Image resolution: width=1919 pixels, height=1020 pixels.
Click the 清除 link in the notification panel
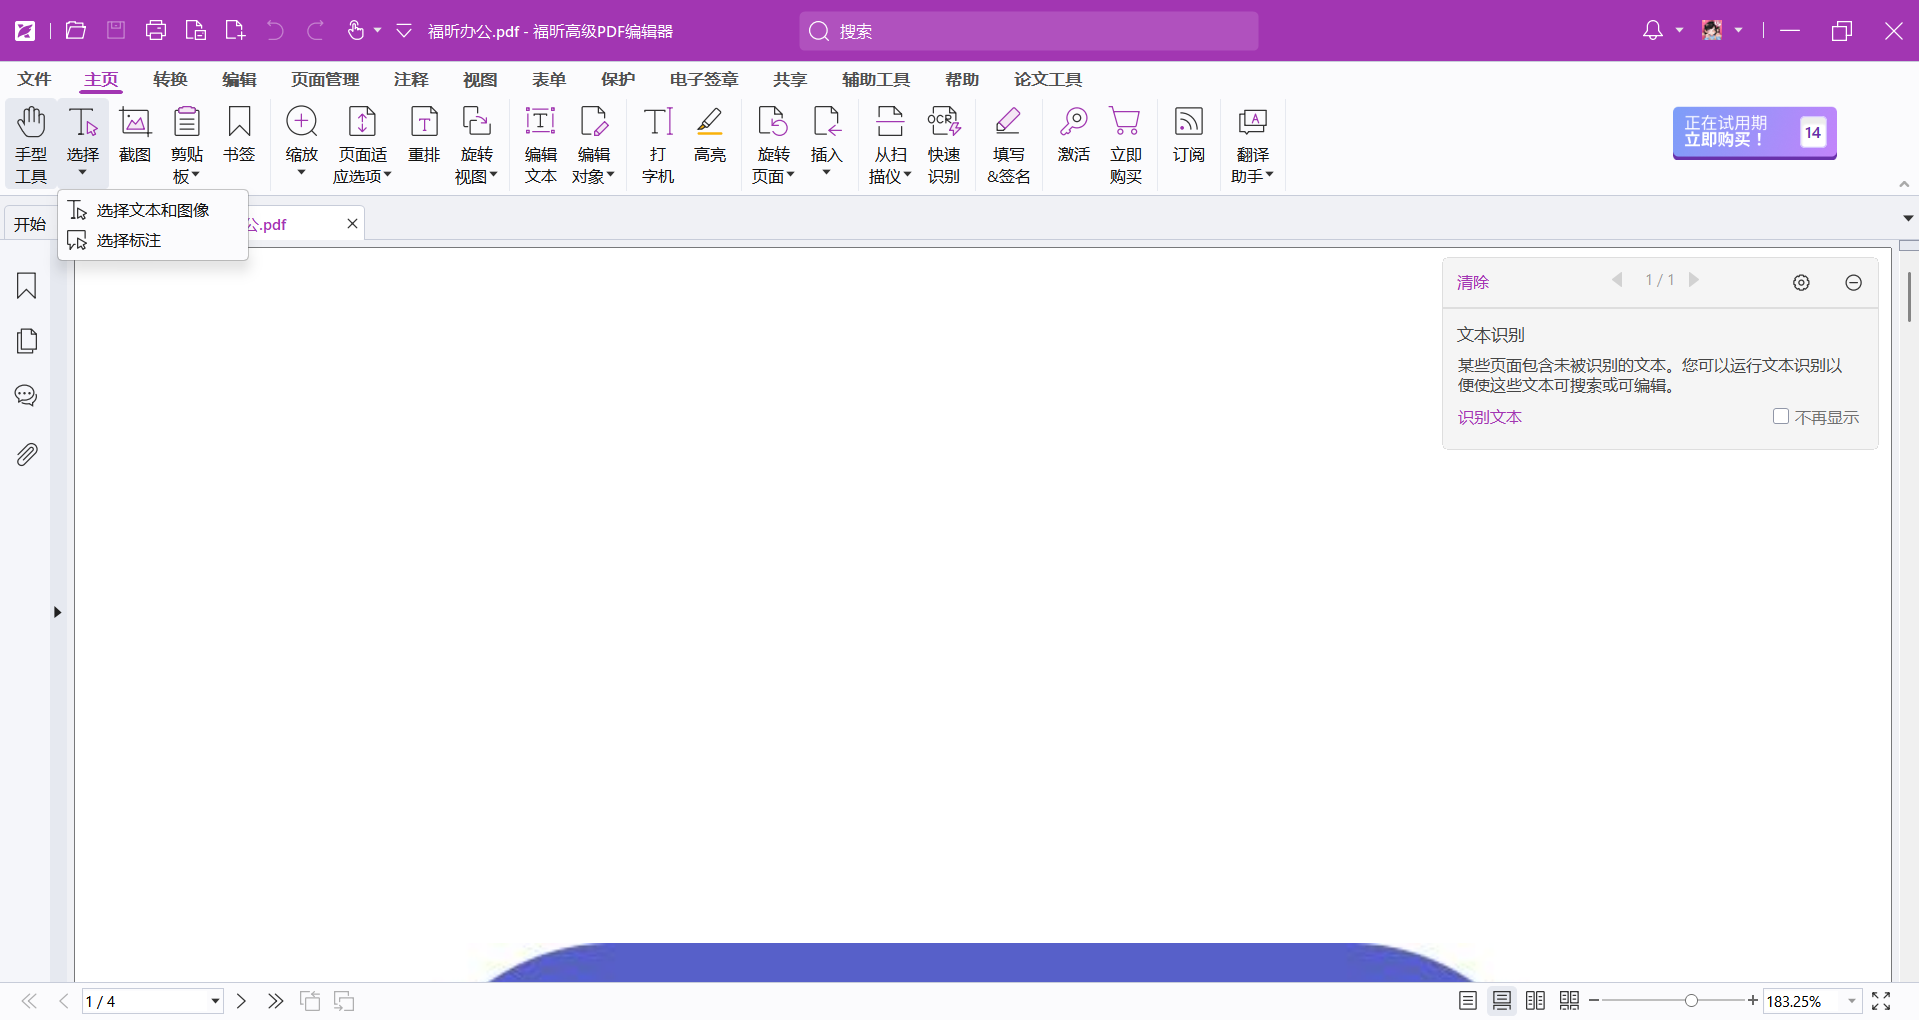[1472, 283]
